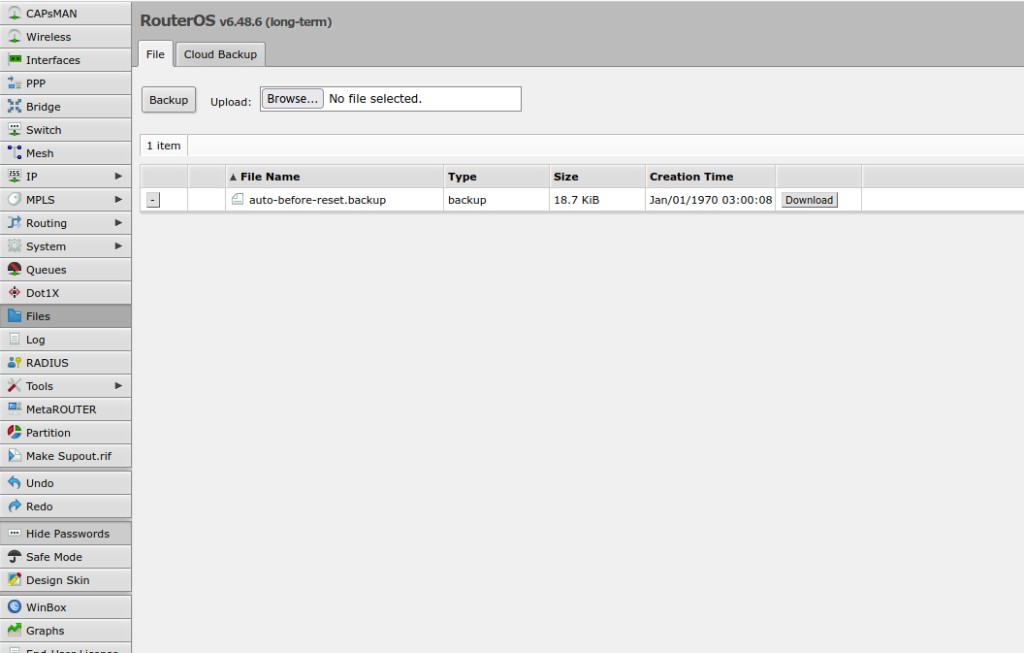This screenshot has height=653, width=1024.
Task: Sort by File Name column header
Action: point(334,176)
